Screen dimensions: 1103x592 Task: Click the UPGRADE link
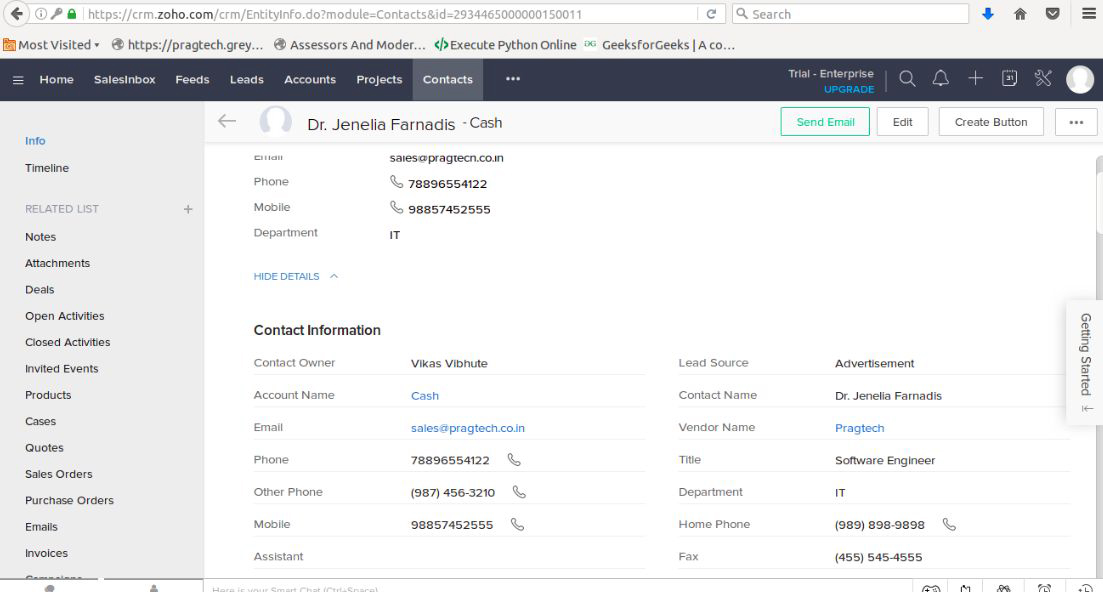(x=849, y=89)
